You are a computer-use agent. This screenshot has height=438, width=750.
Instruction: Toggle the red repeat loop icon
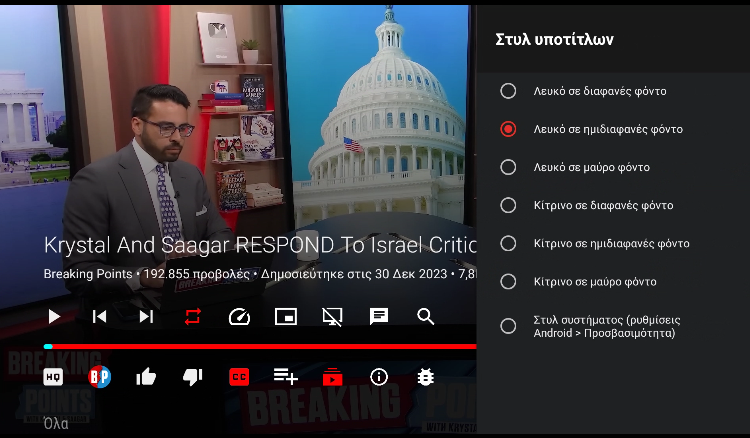pos(193,317)
